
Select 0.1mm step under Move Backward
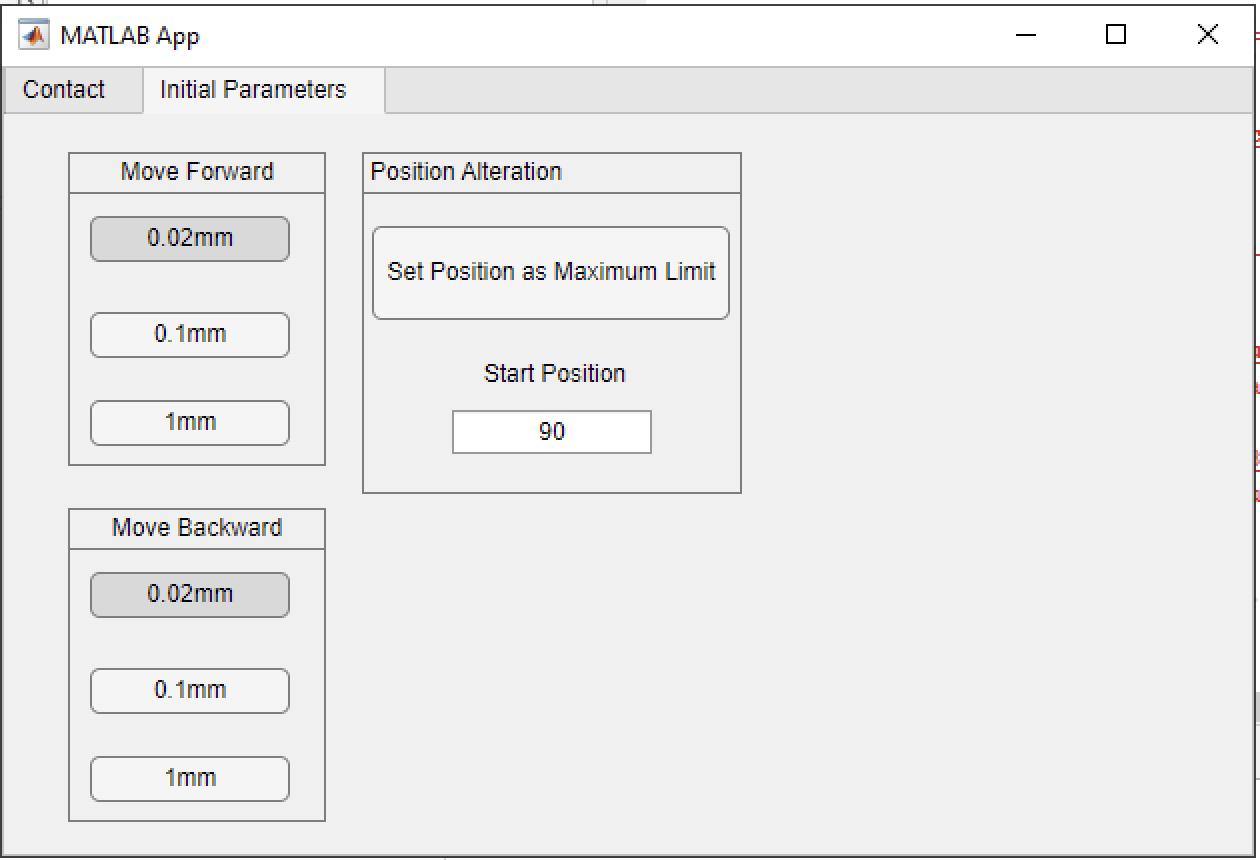pyautogui.click(x=190, y=691)
